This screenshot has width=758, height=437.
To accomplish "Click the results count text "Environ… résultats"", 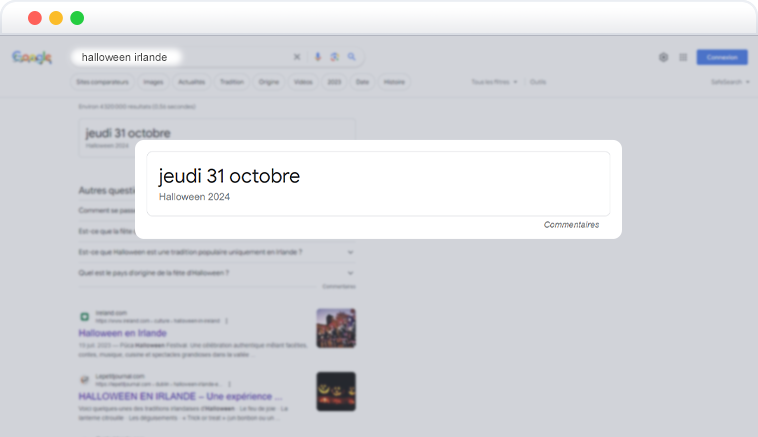I will (x=137, y=106).
